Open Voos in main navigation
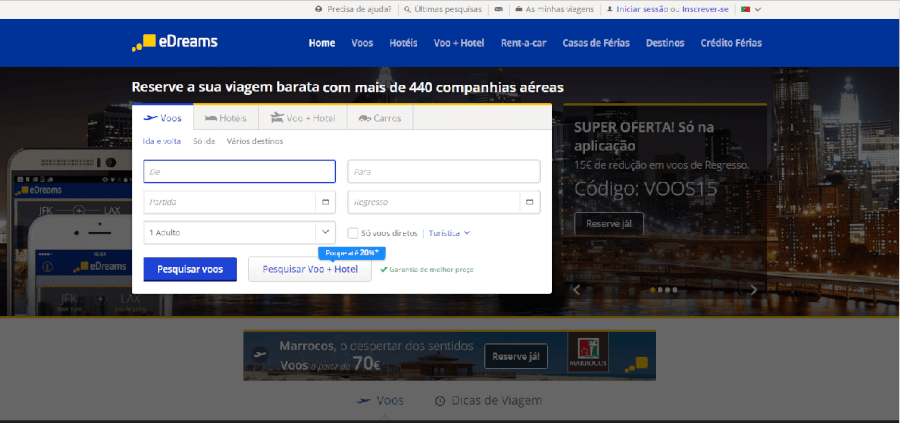The width and height of the screenshot is (900, 423). tap(362, 43)
